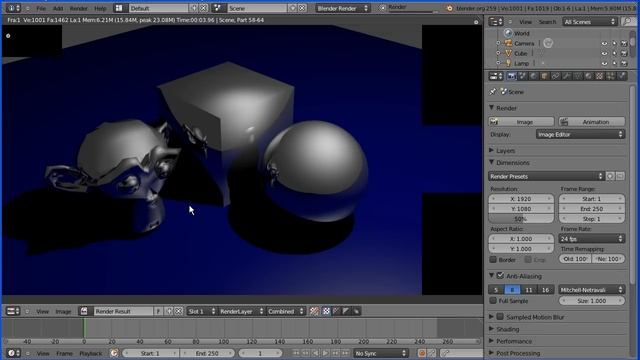Open the Combined pass dropdown

point(286,311)
